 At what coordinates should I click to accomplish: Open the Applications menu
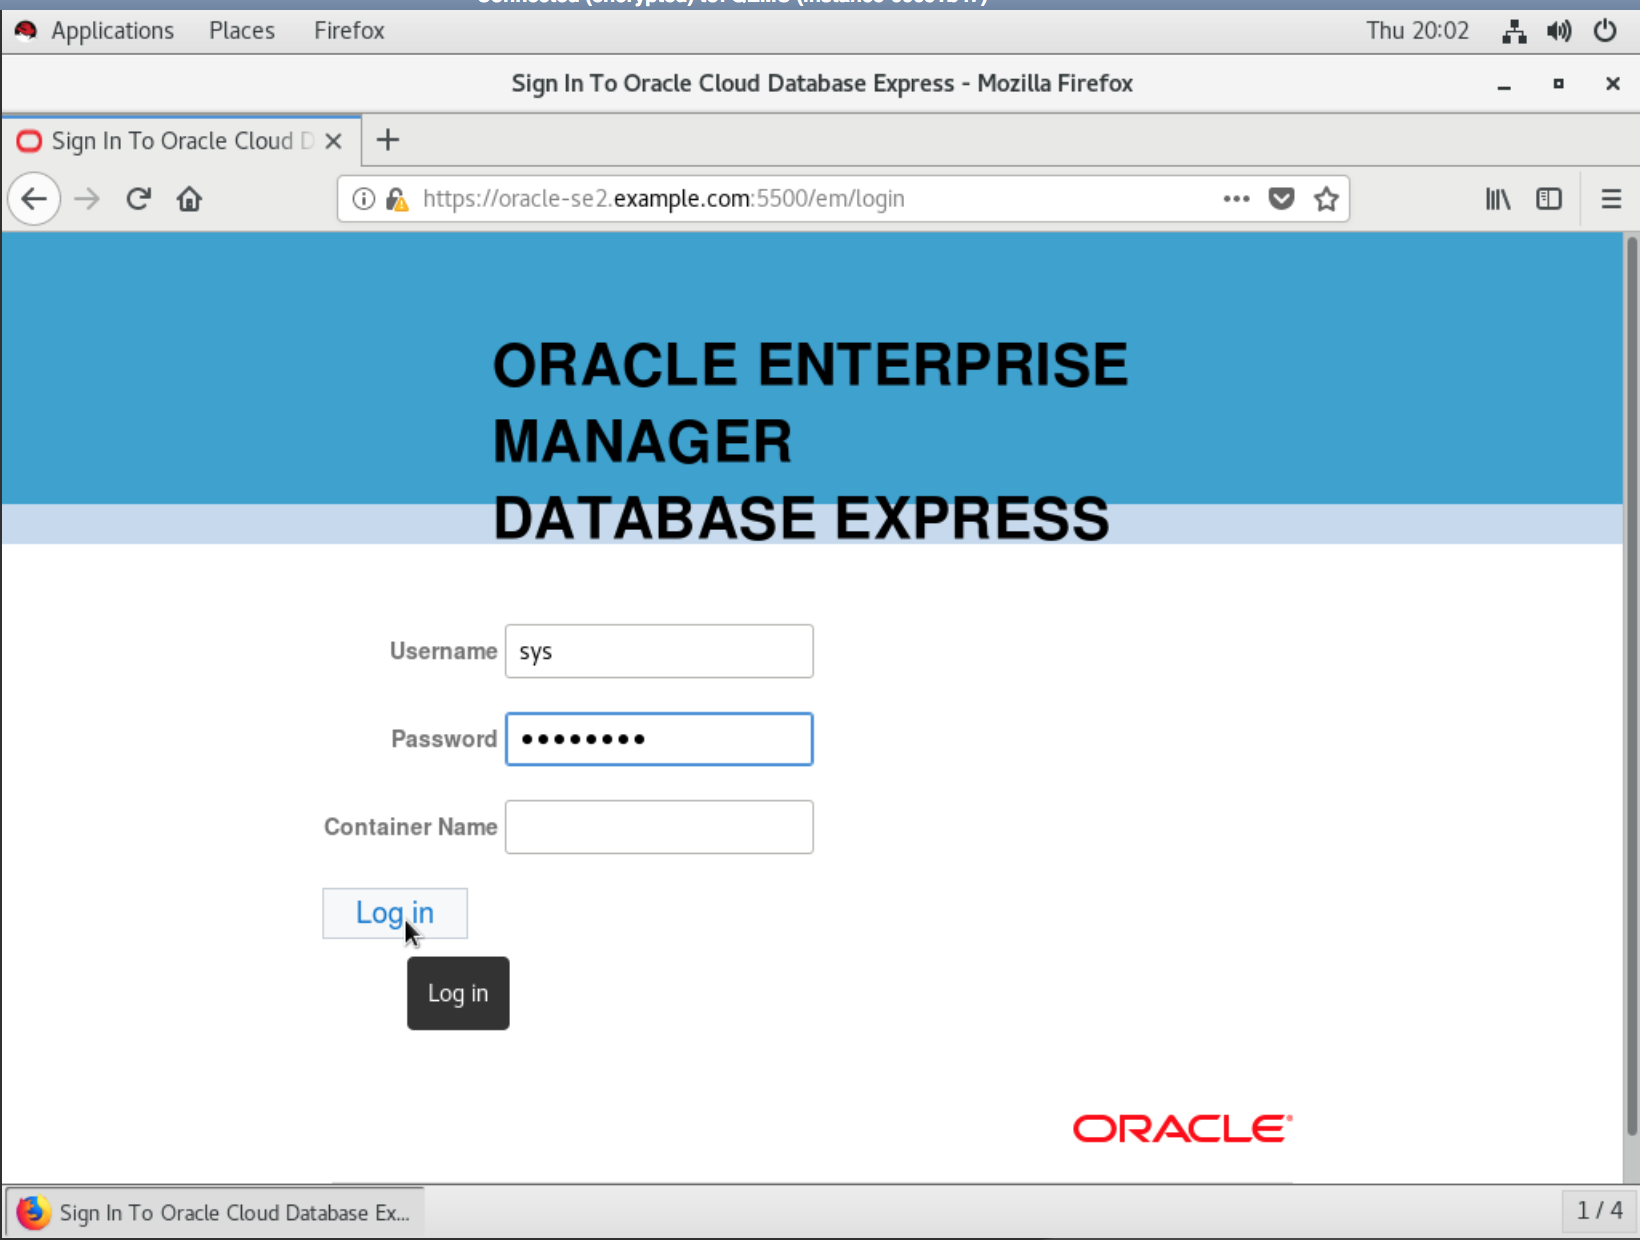pos(112,31)
